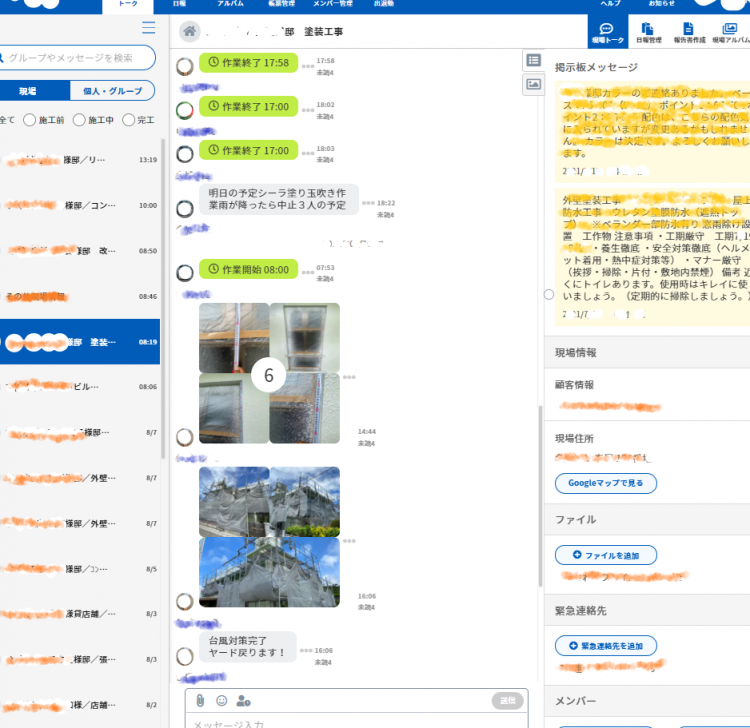Open options dots beside 作業終了 17:58
Screen dimensions: 750x728
pos(308,66)
